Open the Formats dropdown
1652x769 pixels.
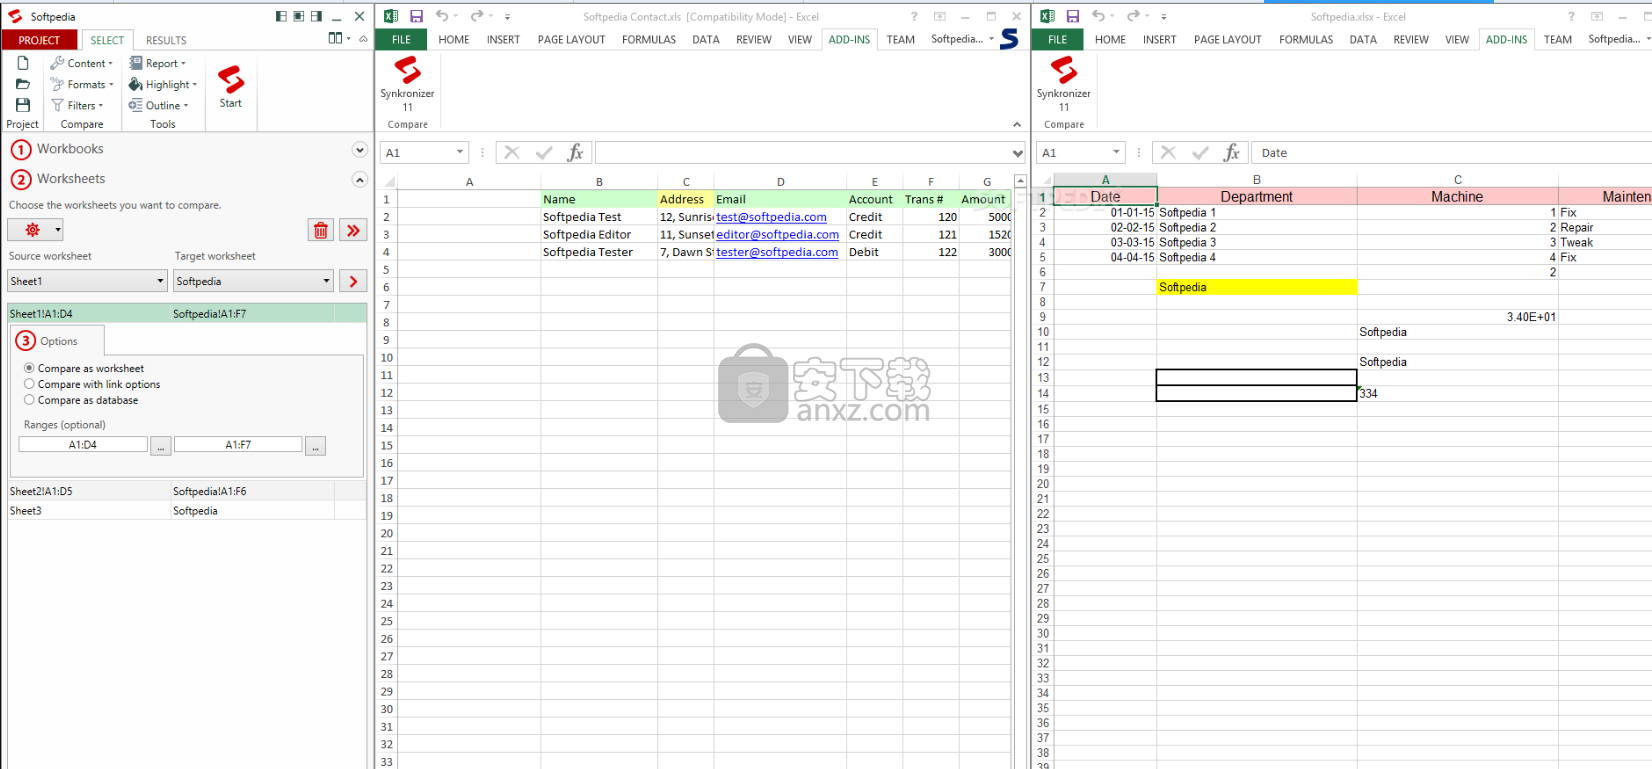(x=82, y=84)
